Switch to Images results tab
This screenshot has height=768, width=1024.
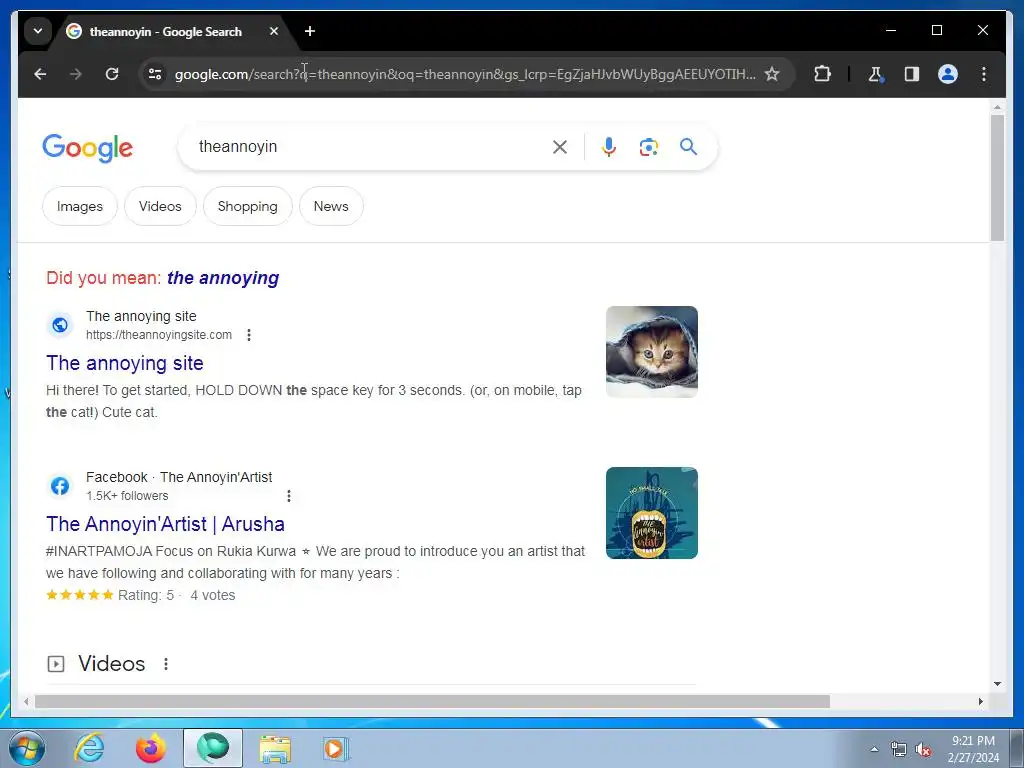coord(80,206)
